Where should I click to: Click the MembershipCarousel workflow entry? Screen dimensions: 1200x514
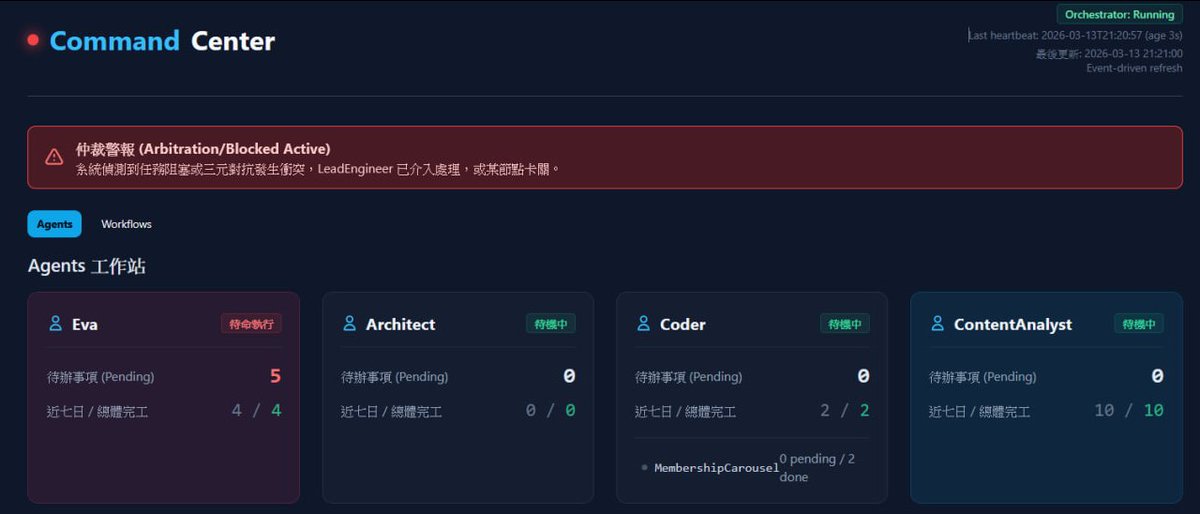click(x=716, y=468)
